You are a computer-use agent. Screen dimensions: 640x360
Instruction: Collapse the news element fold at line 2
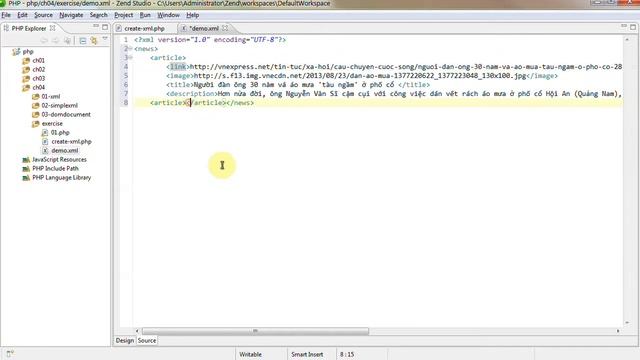click(x=131, y=49)
